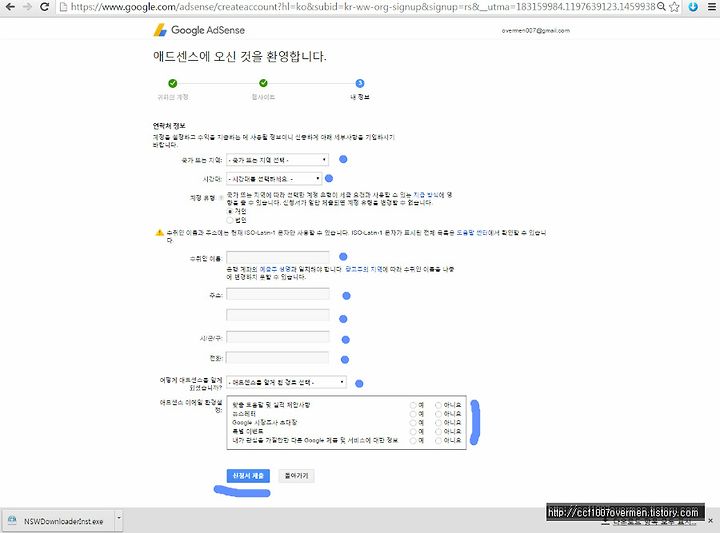Click the second green step check for 웹사이트
Image resolution: width=720 pixels, height=533 pixels.
pos(263,83)
